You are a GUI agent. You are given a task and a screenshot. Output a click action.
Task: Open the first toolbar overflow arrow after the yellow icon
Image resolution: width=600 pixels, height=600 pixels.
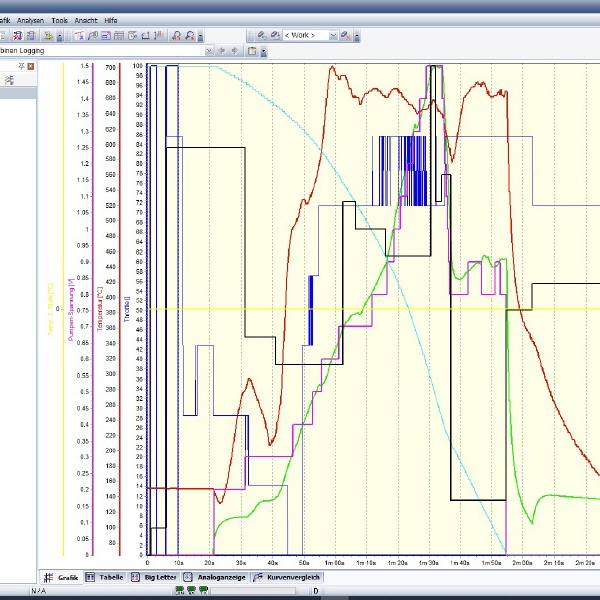tap(59, 36)
